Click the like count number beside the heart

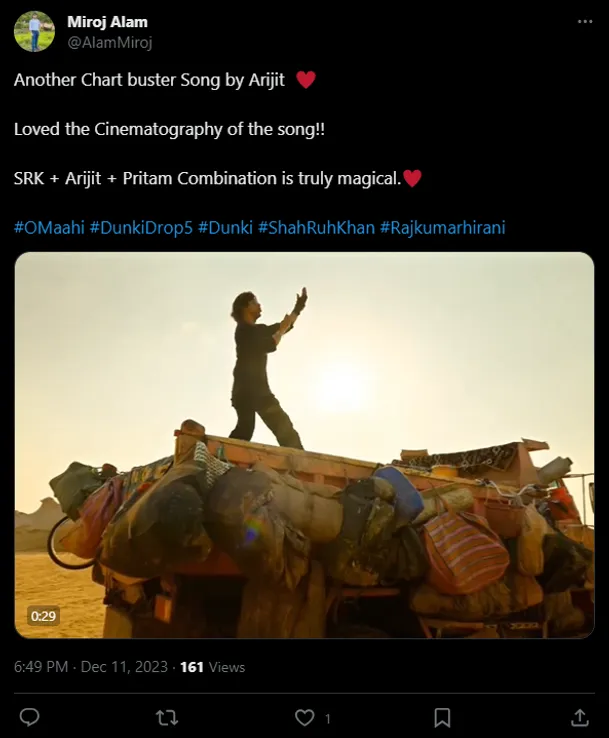pyautogui.click(x=328, y=718)
